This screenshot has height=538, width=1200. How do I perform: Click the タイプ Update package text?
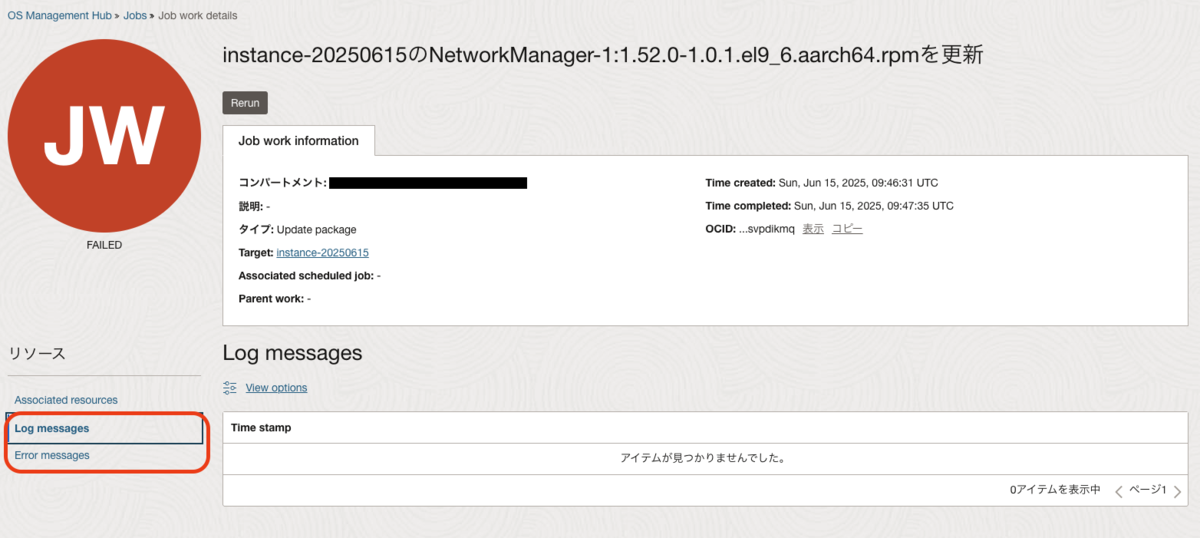(x=297, y=229)
